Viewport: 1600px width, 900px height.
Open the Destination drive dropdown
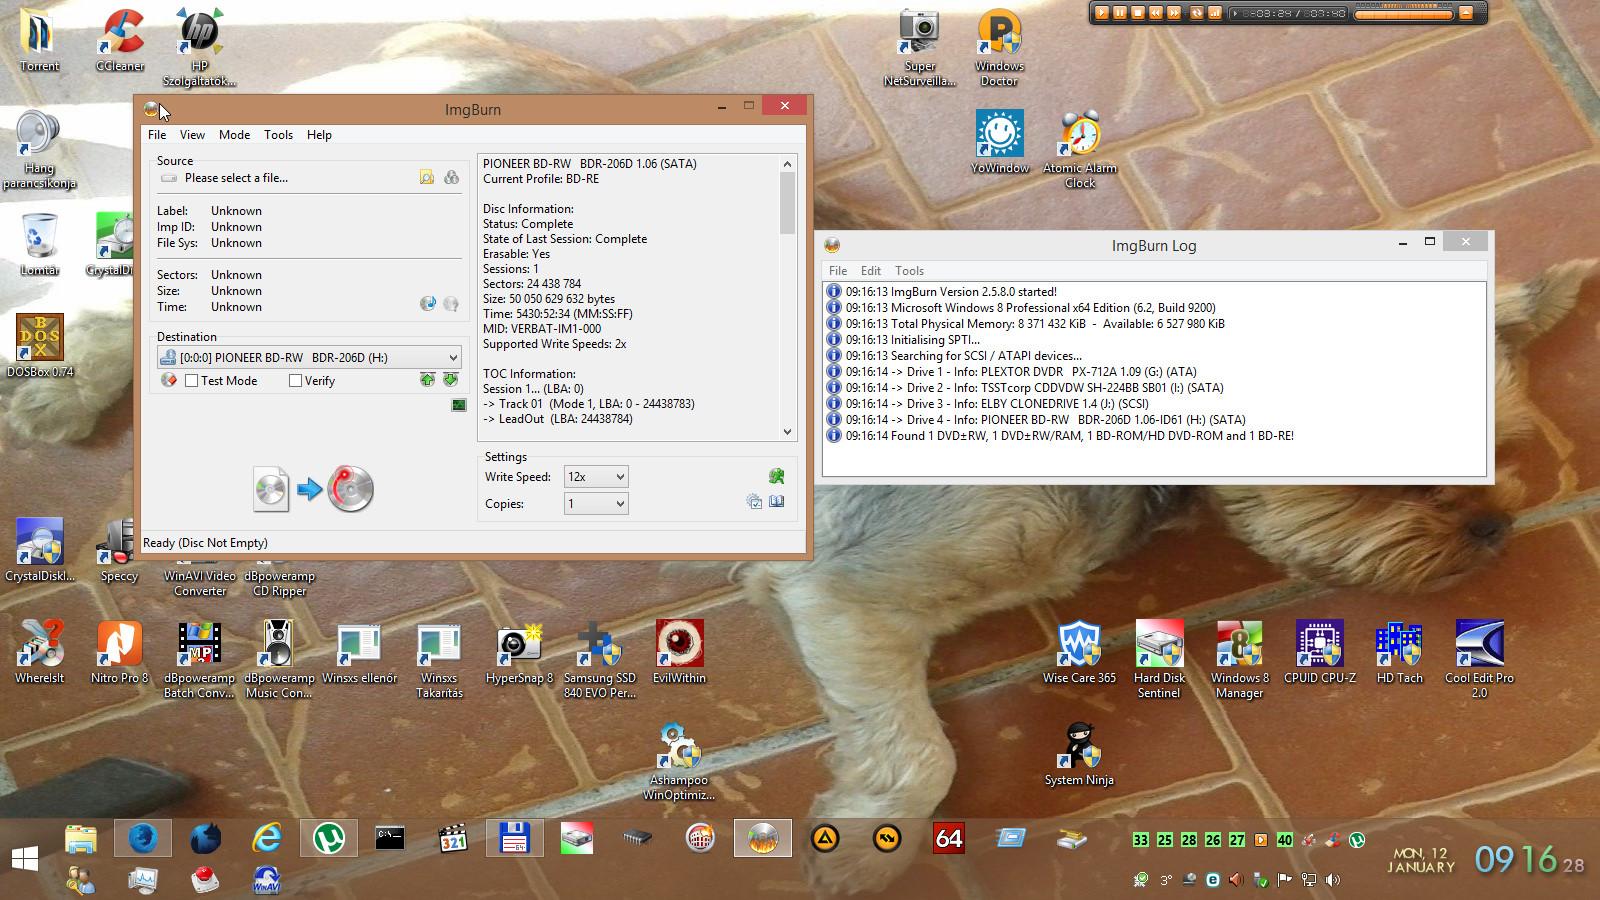(309, 357)
